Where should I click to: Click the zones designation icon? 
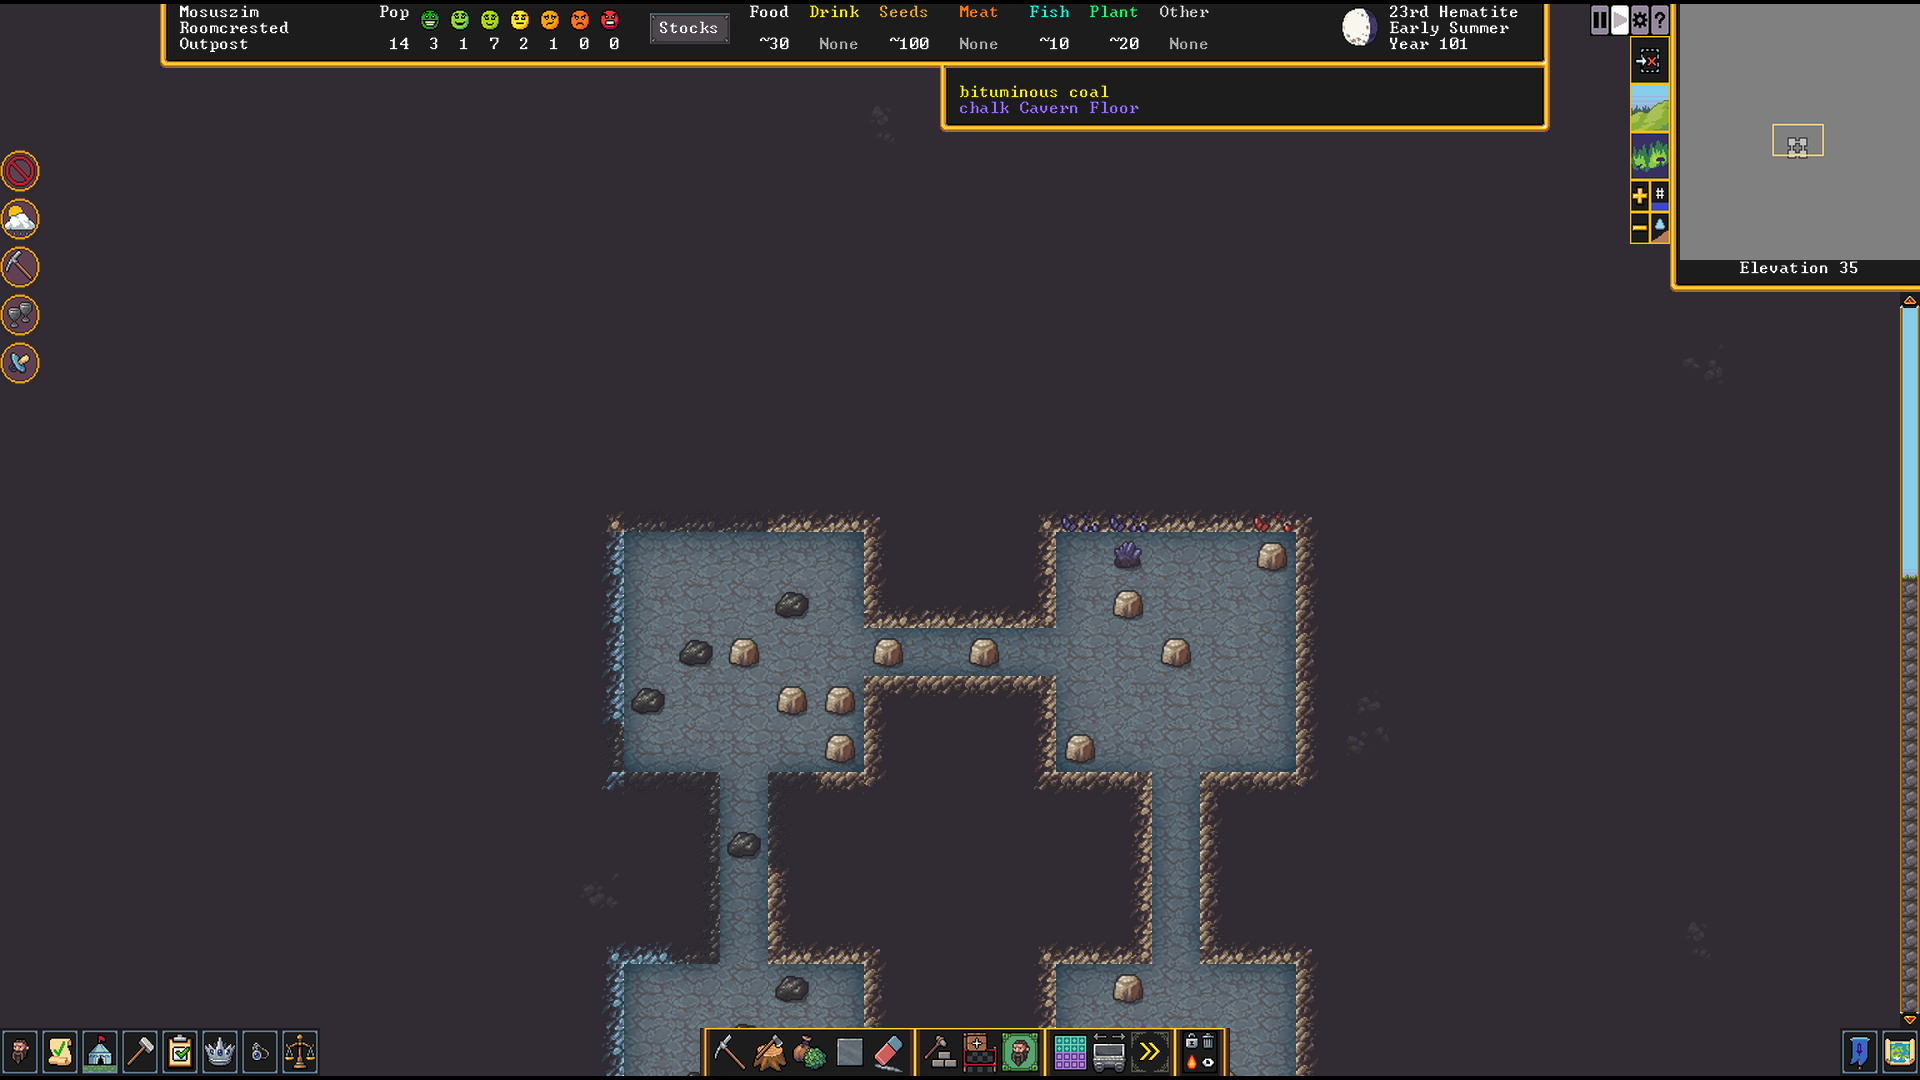point(1067,1050)
